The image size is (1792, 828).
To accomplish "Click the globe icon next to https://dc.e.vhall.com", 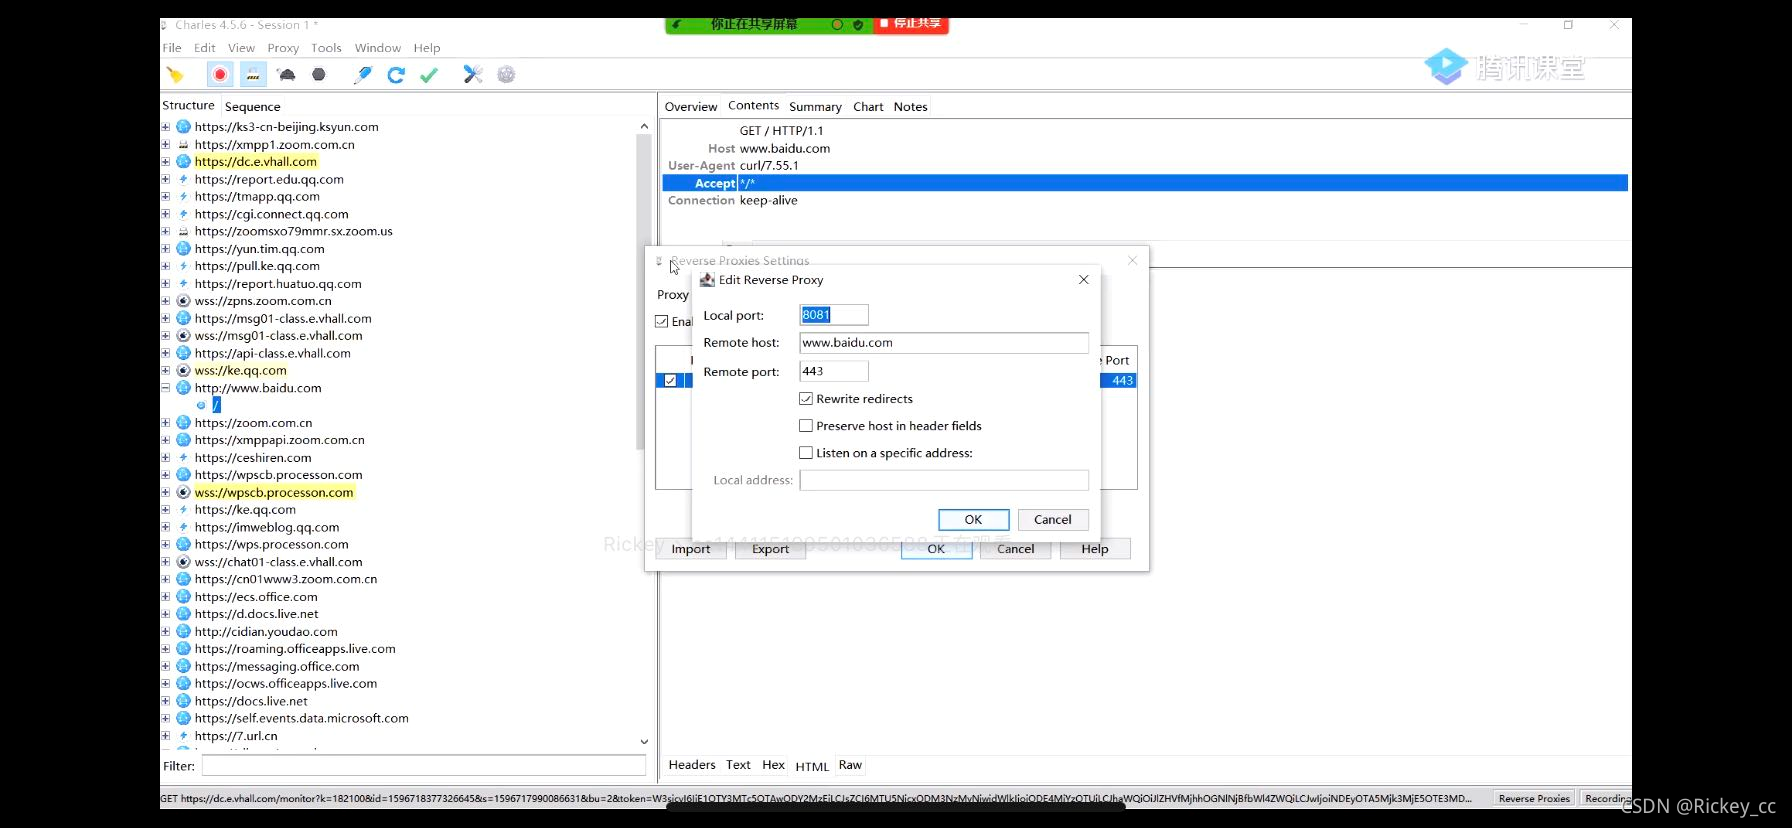I will (x=183, y=162).
